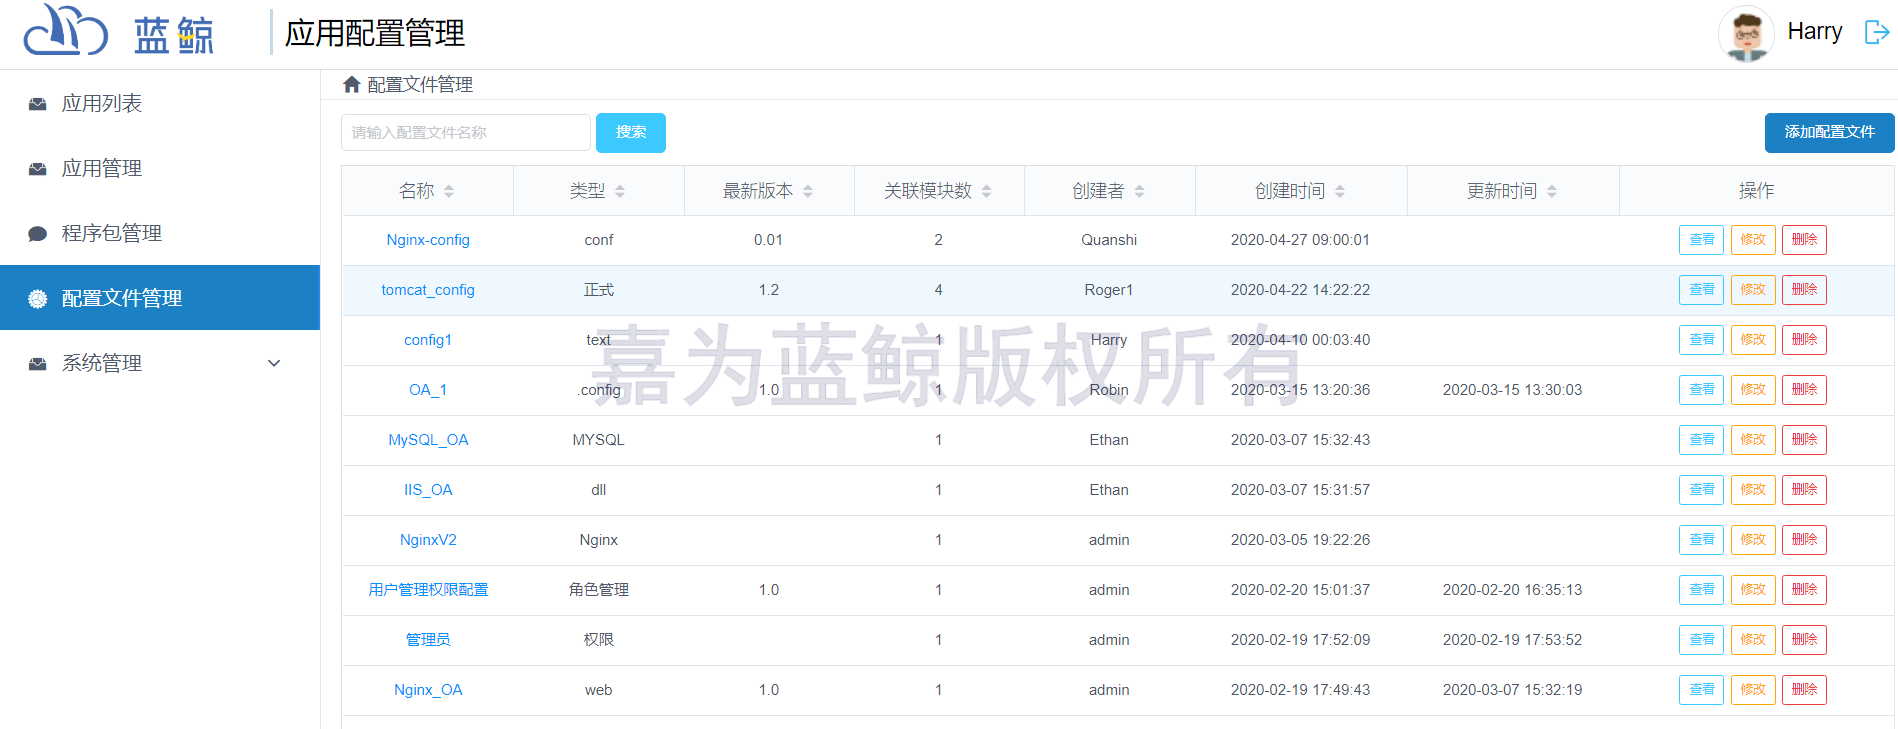Click the home icon in breadcrumb
Viewport: 1898px width, 729px height.
point(351,85)
